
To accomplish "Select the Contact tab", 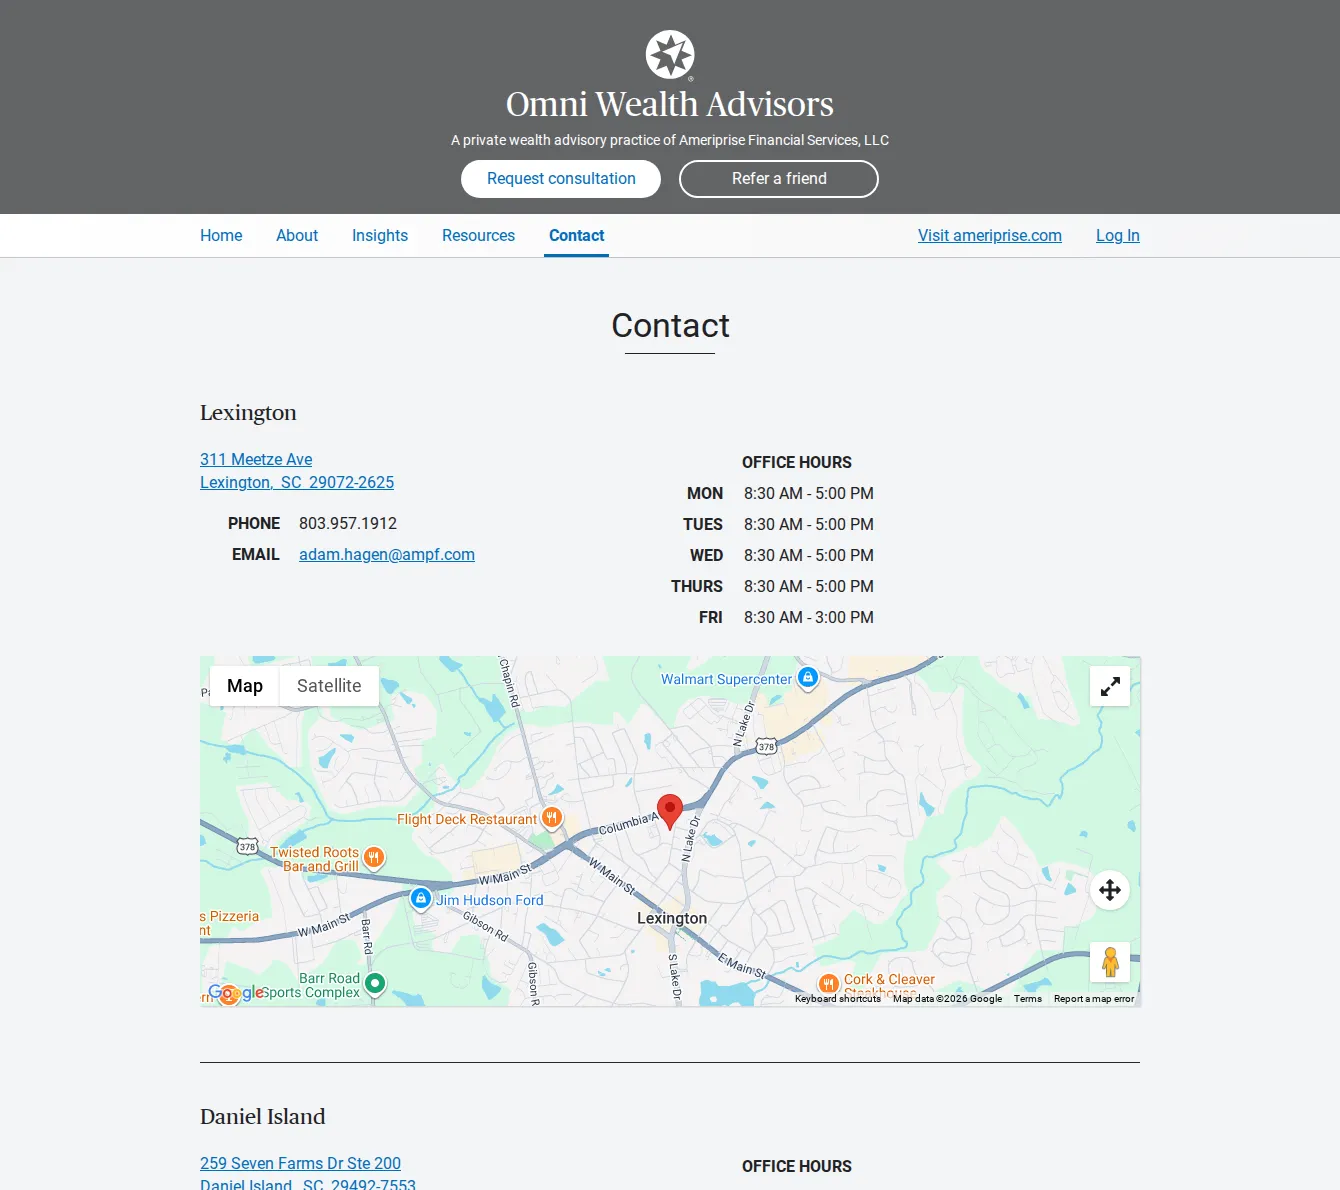I will tap(577, 236).
